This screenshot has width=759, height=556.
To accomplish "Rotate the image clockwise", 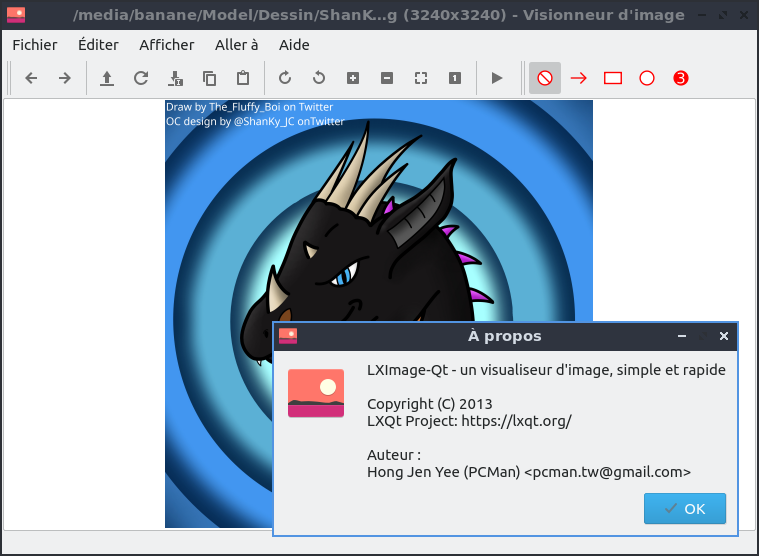I will [x=285, y=78].
